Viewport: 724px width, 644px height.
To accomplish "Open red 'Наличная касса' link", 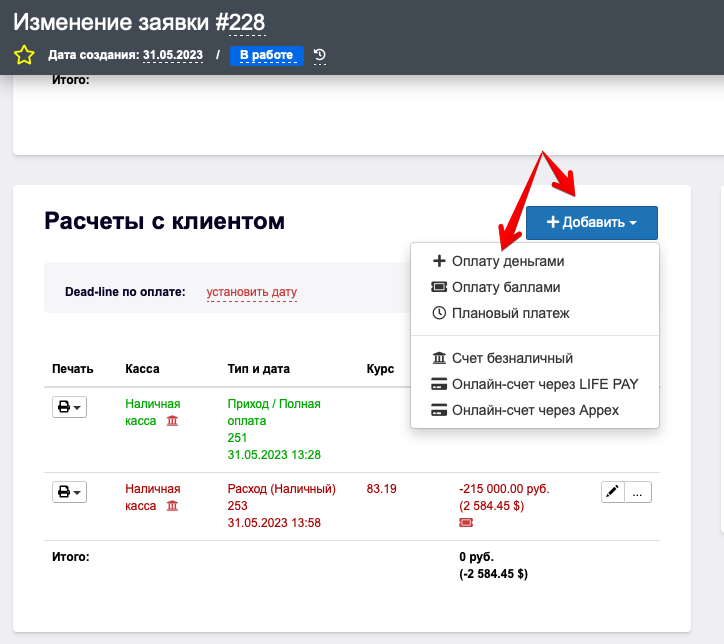I will [153, 497].
